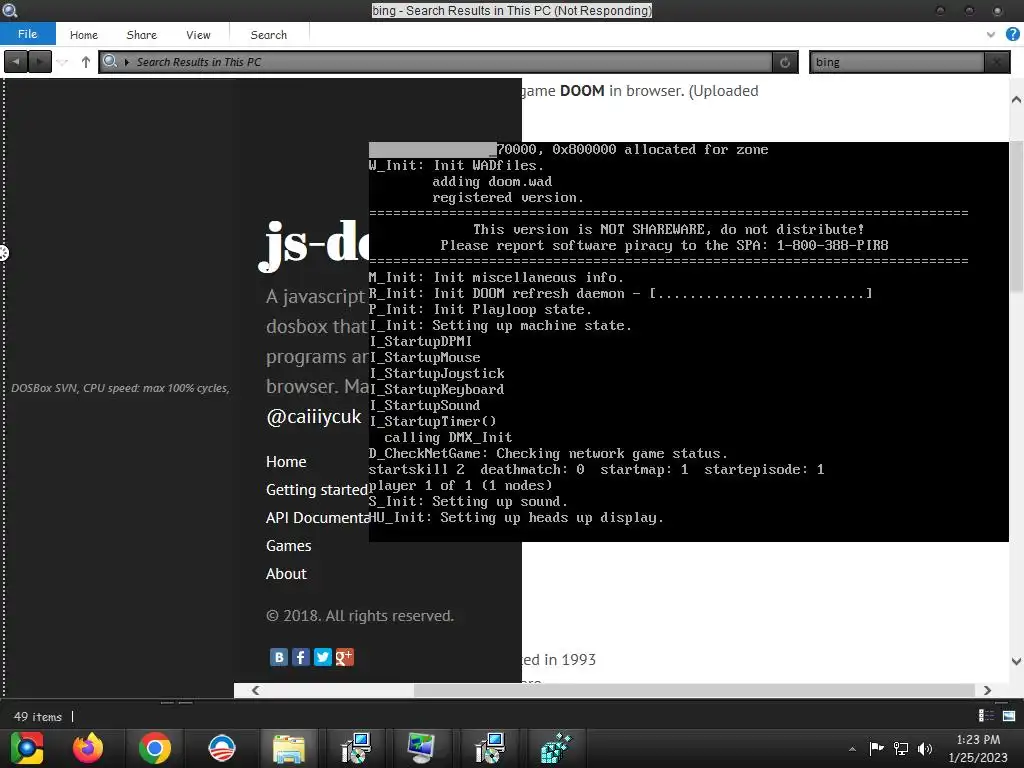Click the Google Plus share icon
This screenshot has width=1024, height=768.
tap(345, 657)
